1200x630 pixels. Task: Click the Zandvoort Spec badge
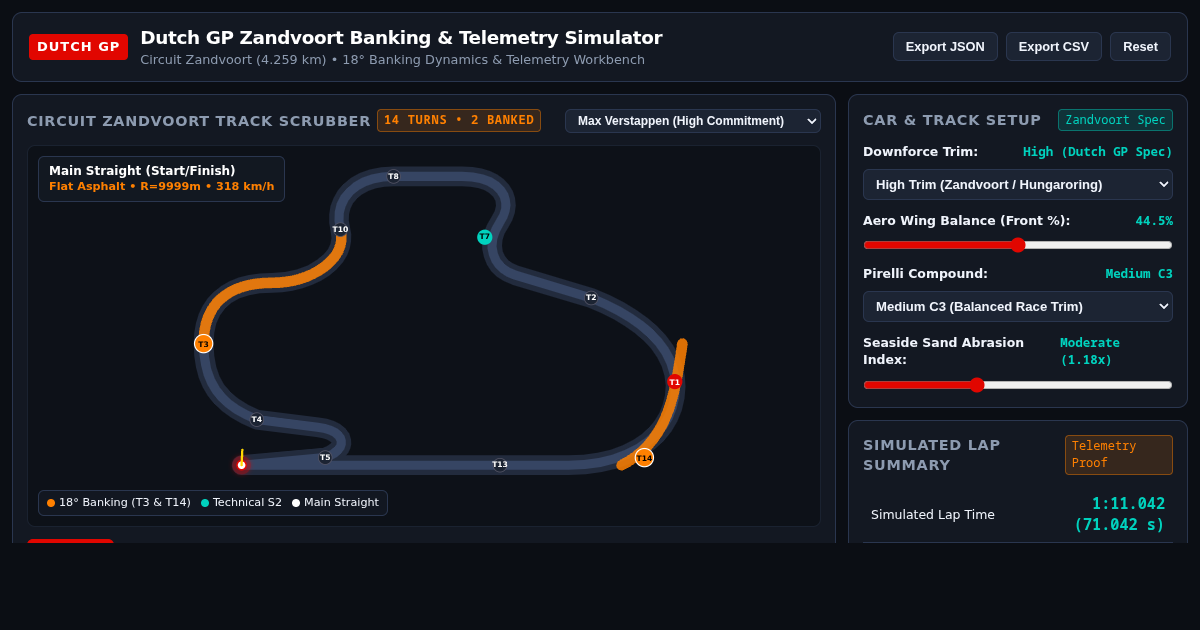[x=1115, y=120]
